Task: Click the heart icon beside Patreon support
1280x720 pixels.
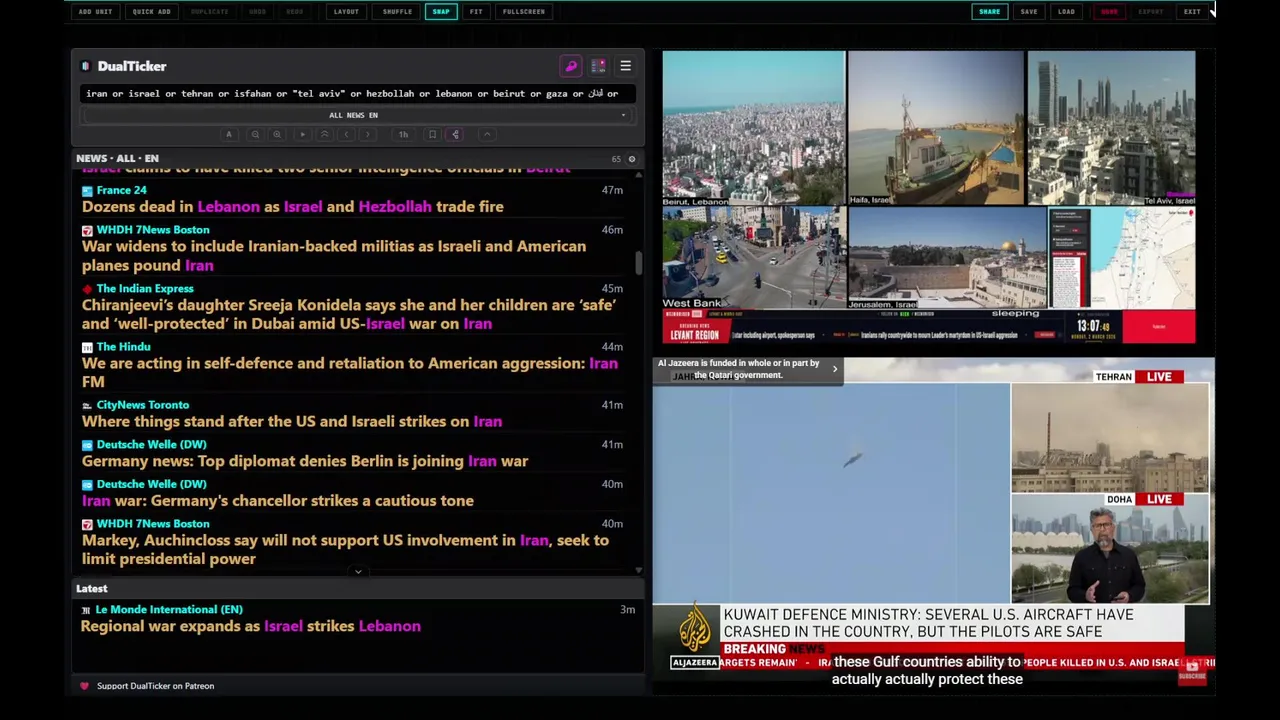Action: click(84, 686)
